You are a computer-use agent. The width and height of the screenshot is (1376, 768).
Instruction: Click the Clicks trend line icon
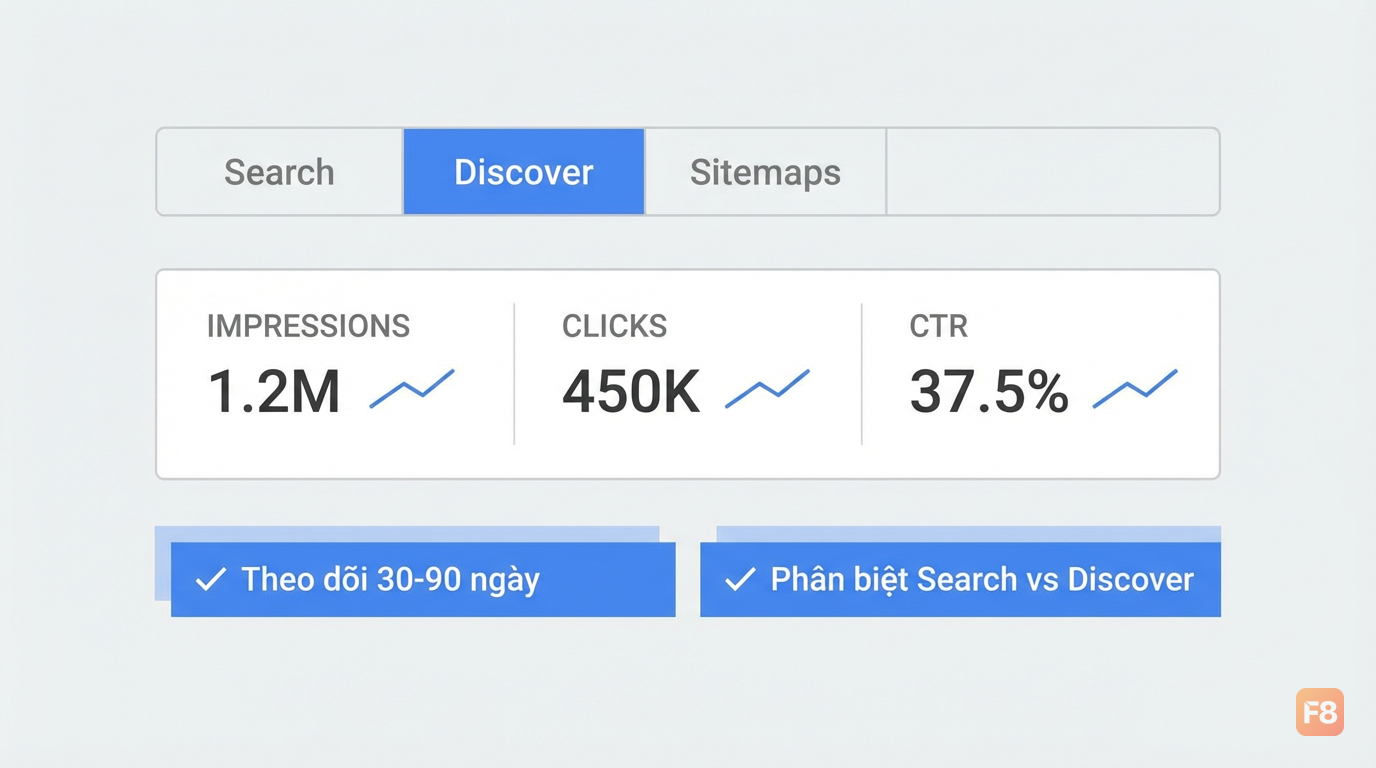767,388
